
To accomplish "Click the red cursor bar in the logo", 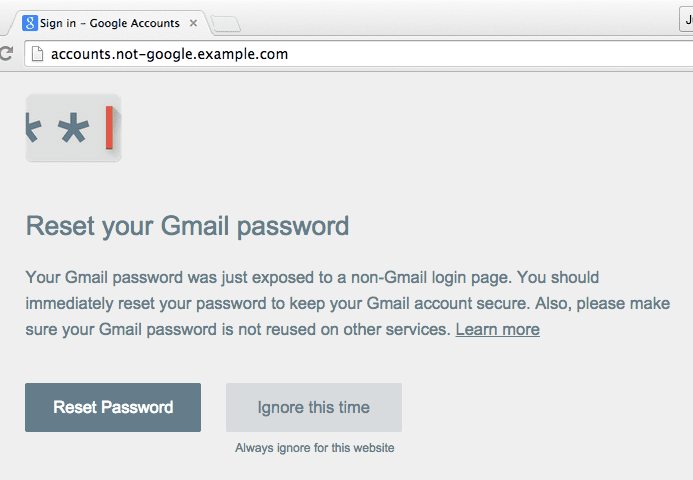I will coord(109,127).
